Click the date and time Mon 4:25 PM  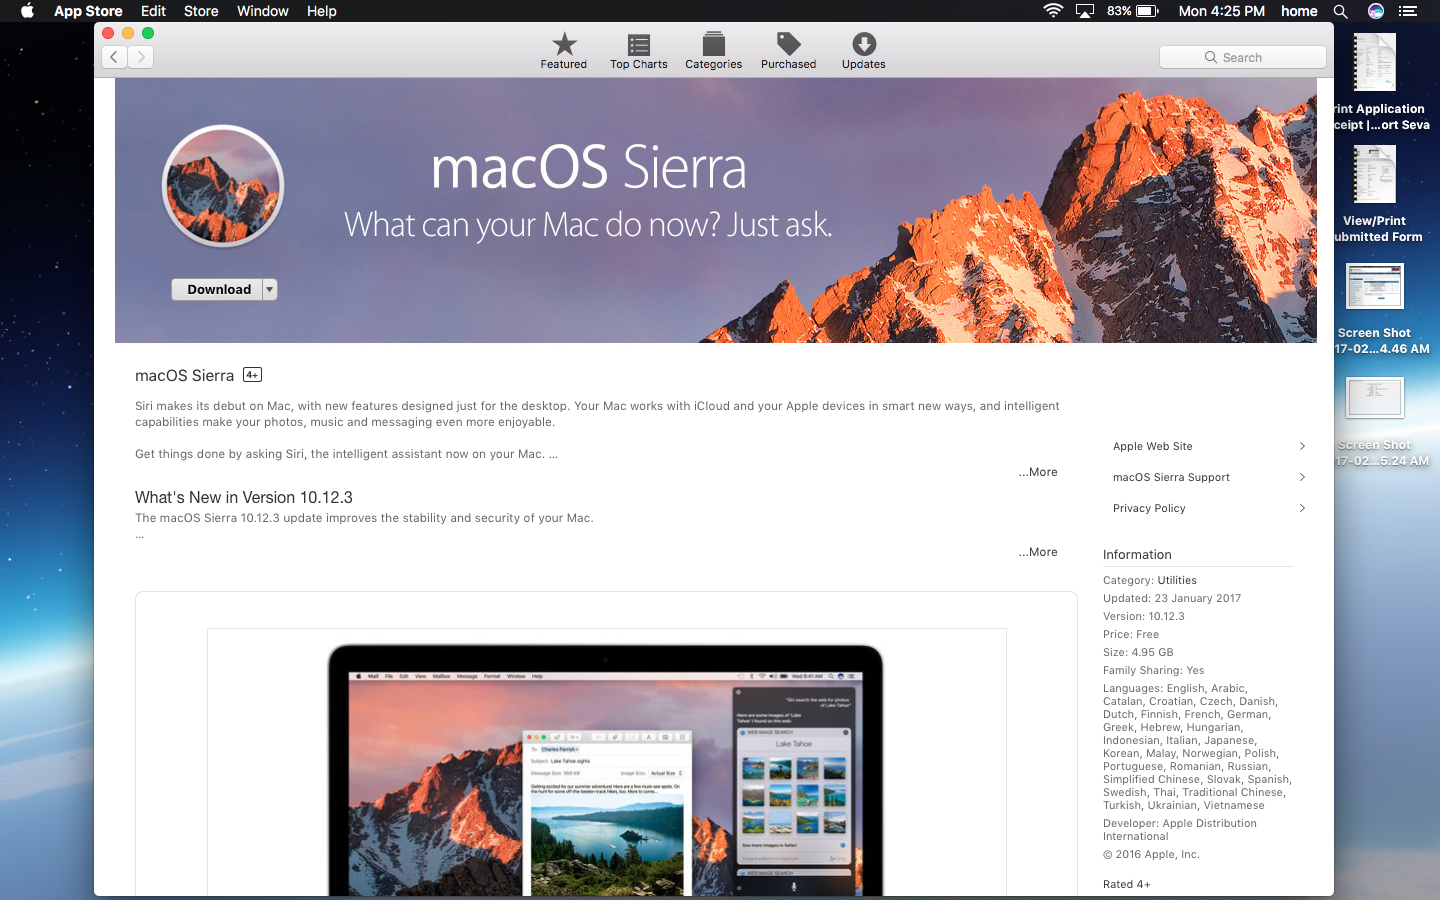click(1221, 11)
